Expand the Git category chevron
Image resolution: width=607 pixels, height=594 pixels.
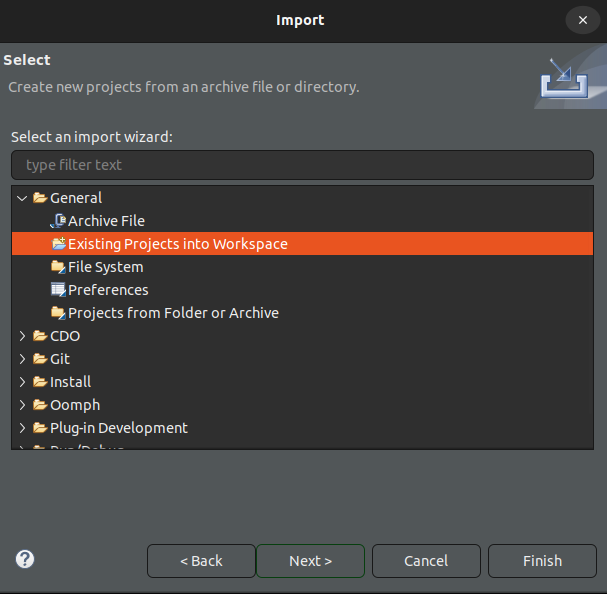click(22, 359)
